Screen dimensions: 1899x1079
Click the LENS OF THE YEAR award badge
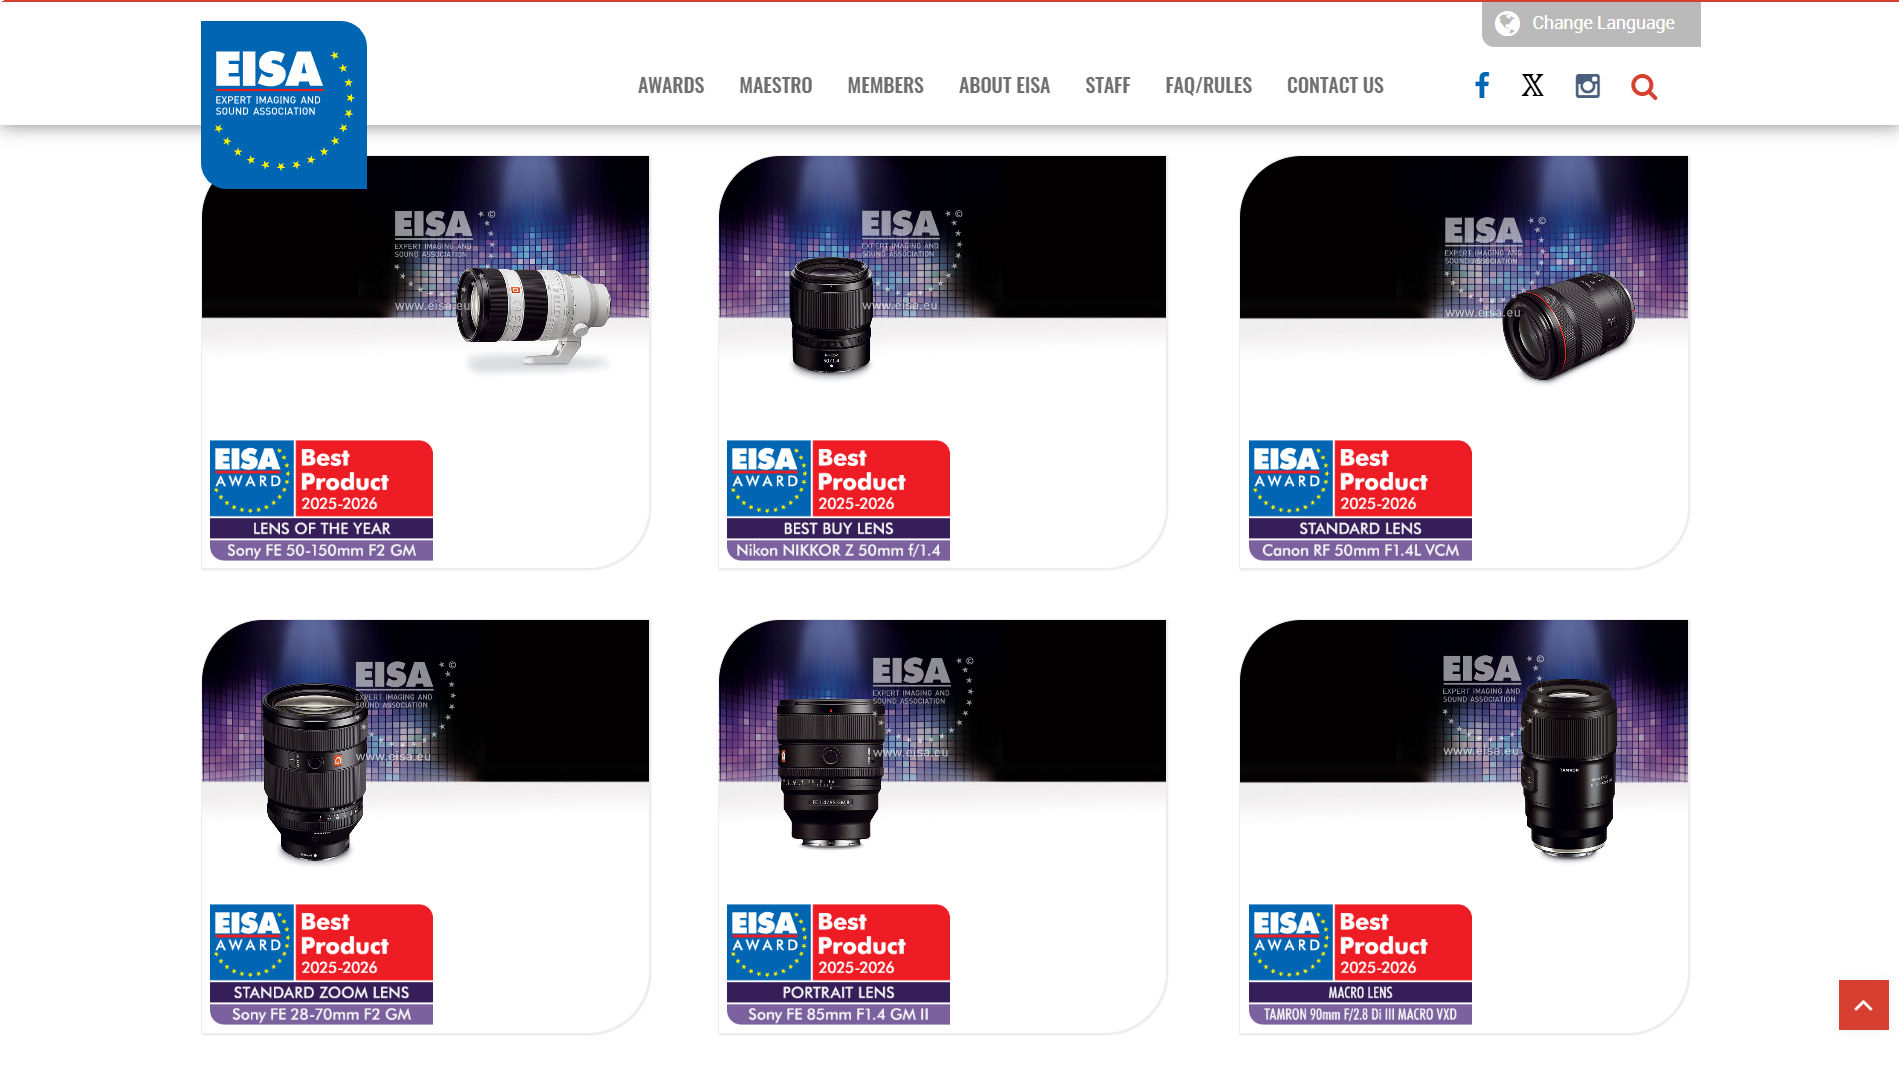pyautogui.click(x=321, y=500)
